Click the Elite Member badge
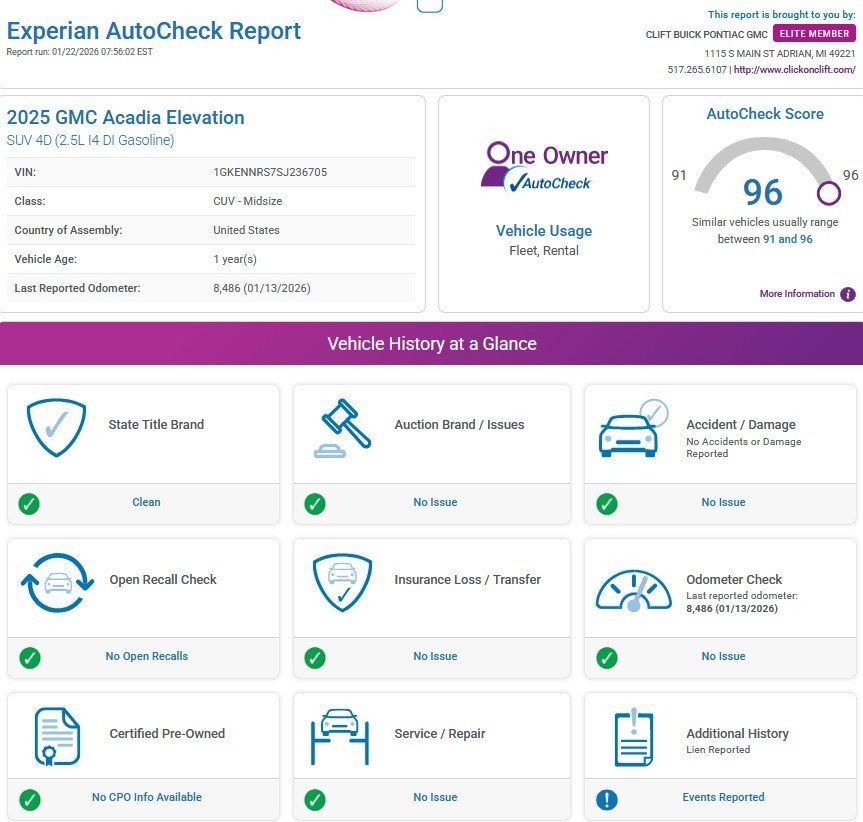The width and height of the screenshot is (863, 822). [814, 34]
